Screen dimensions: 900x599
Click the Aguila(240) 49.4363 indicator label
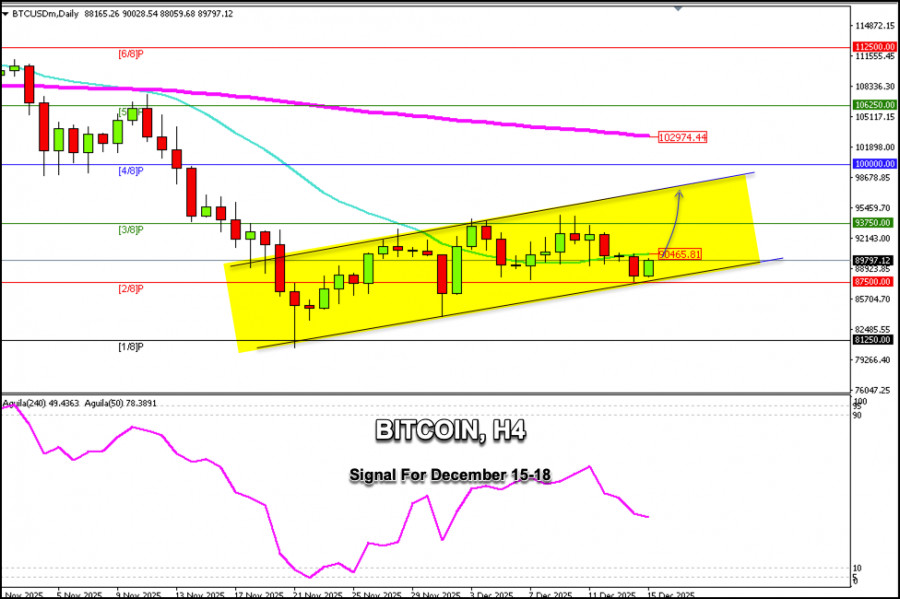click(40, 403)
